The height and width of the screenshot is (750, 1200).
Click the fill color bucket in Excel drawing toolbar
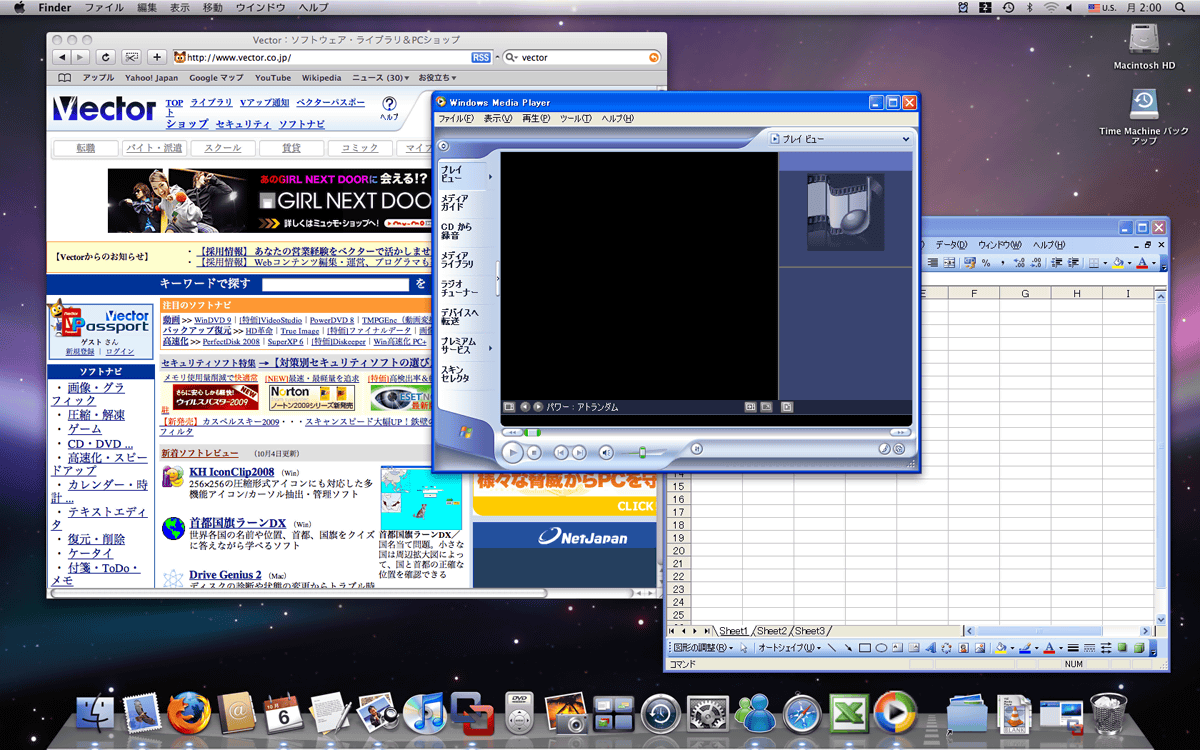1000,648
